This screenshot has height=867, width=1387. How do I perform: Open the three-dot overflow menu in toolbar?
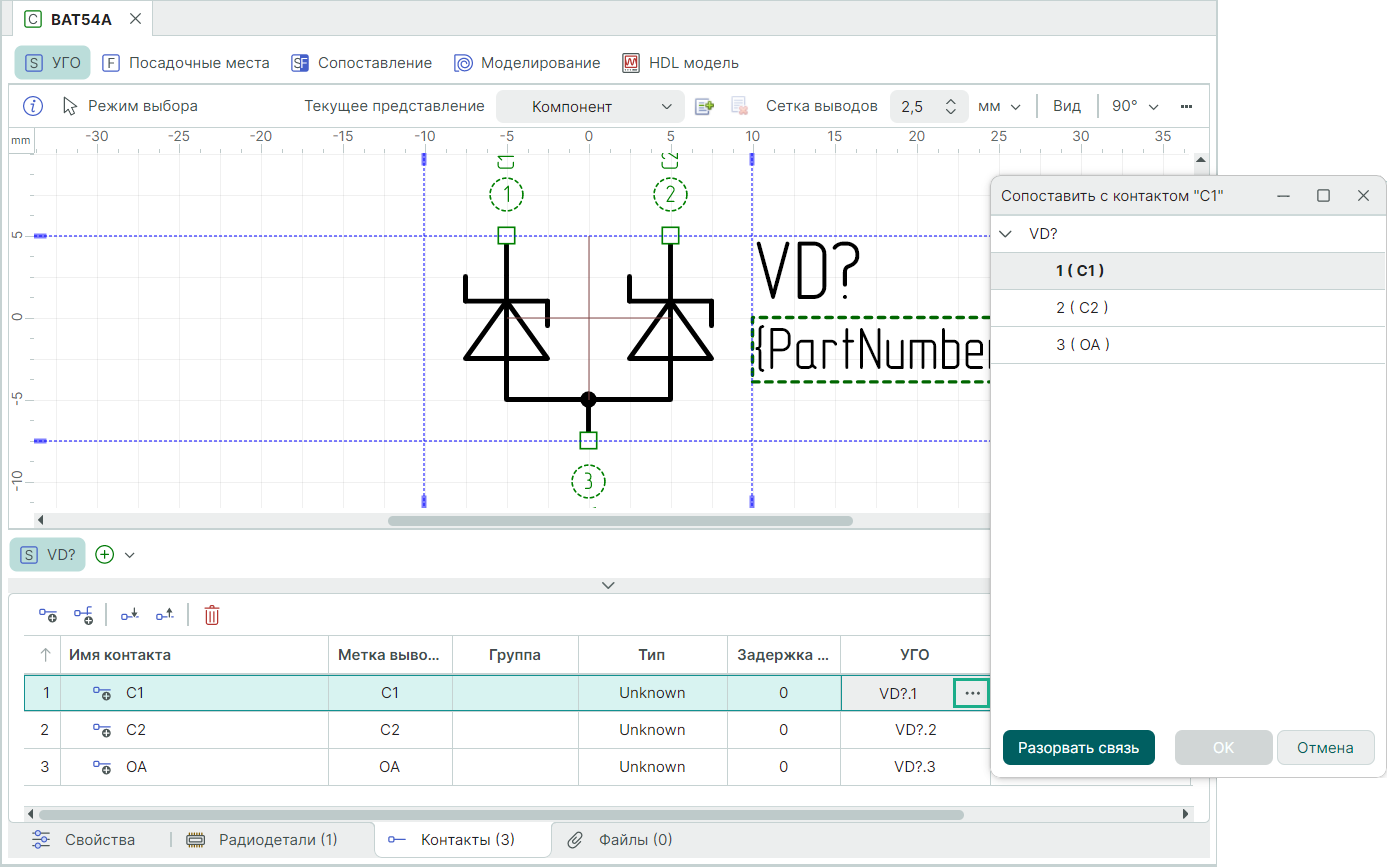1187,106
